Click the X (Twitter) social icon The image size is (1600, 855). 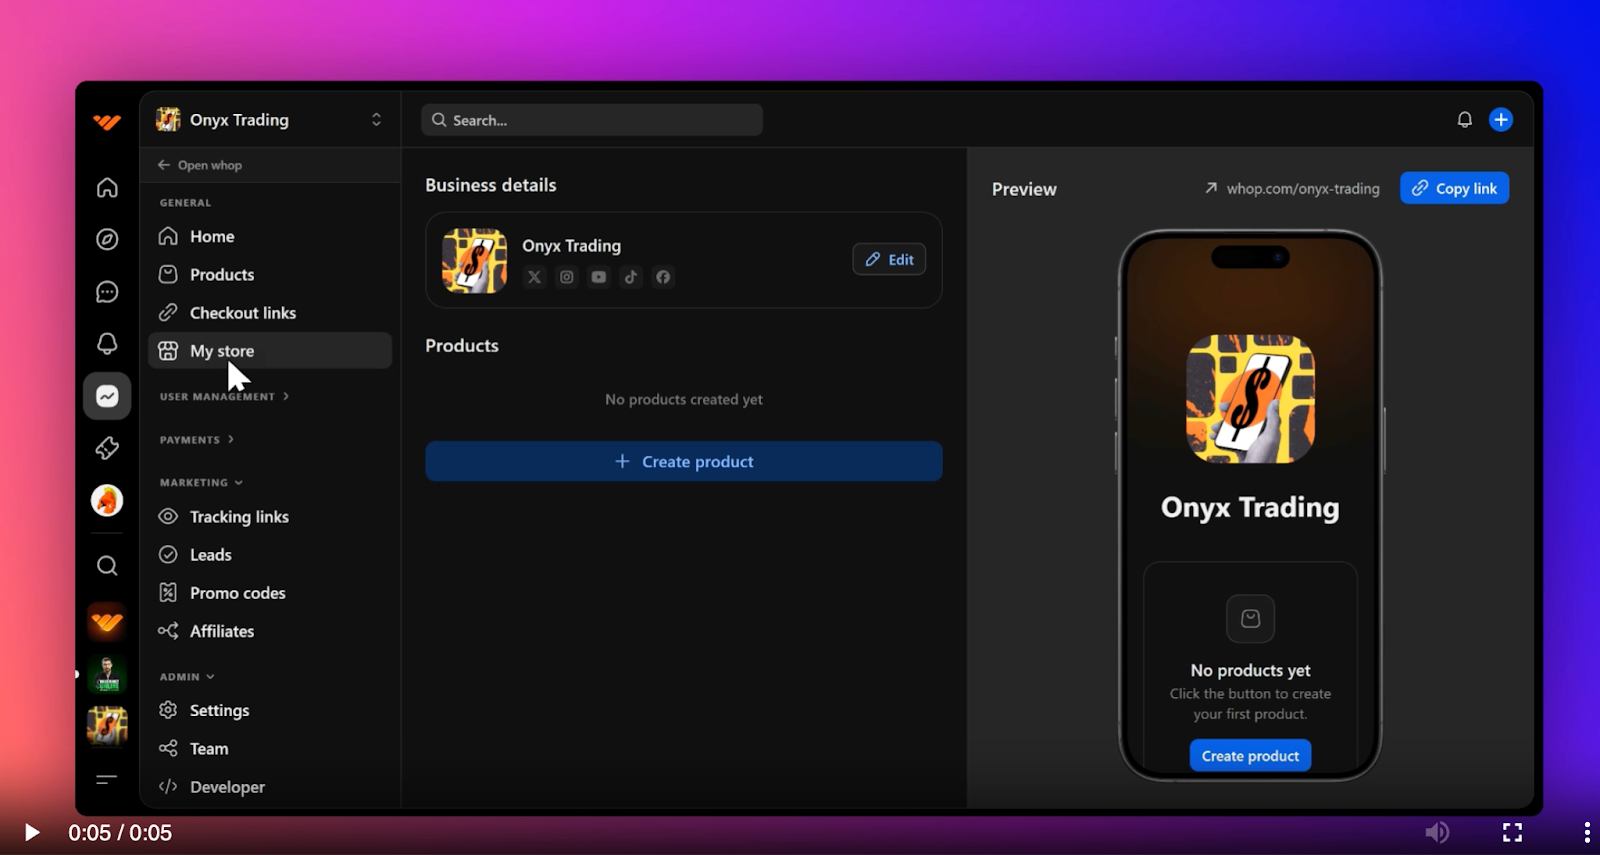(535, 277)
